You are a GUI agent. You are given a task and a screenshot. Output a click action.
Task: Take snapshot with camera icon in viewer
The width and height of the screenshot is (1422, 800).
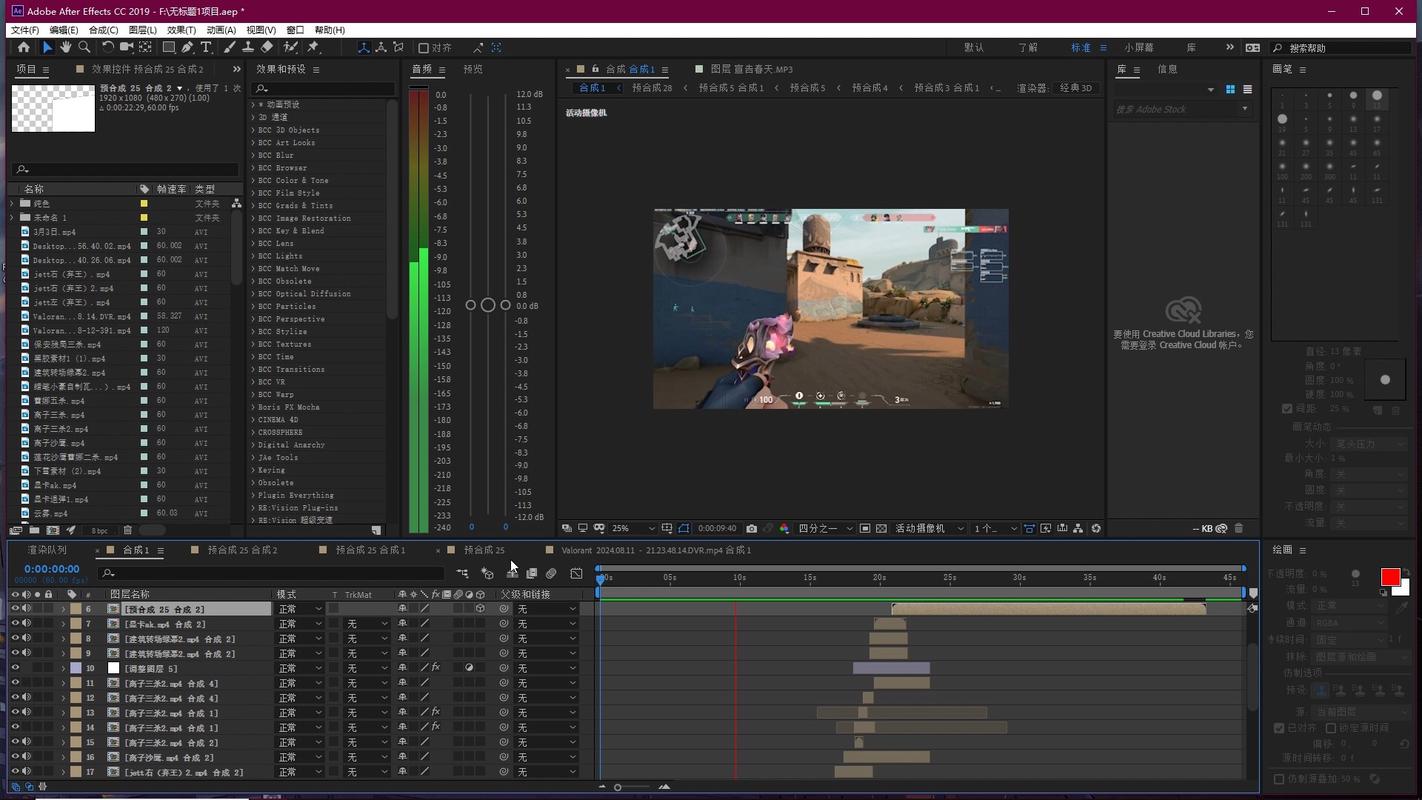pyautogui.click(x=752, y=528)
